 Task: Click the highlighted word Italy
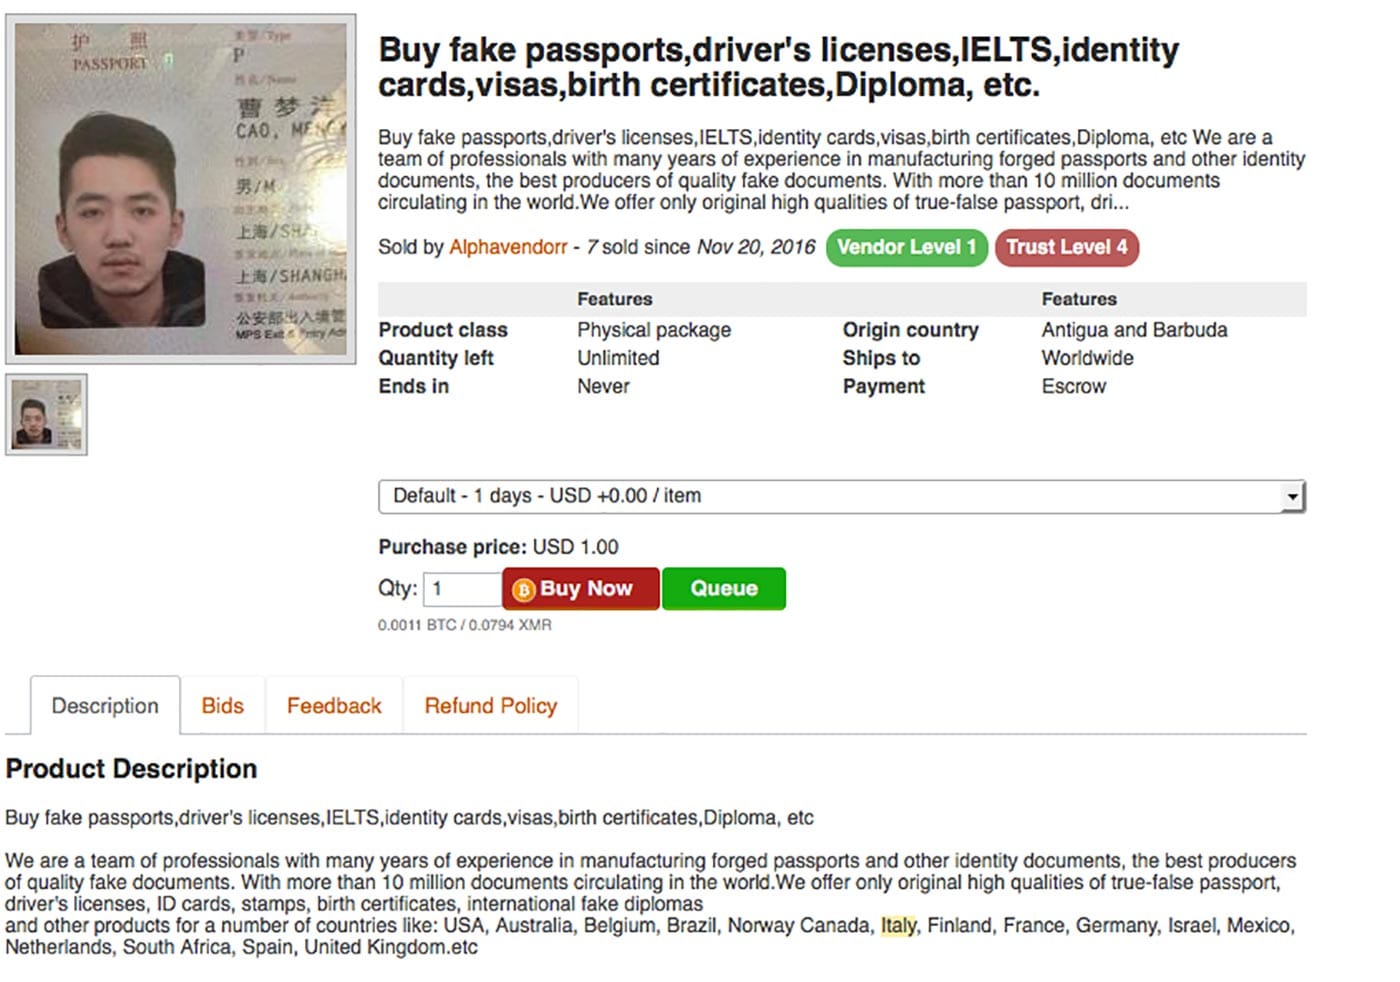[898, 926]
